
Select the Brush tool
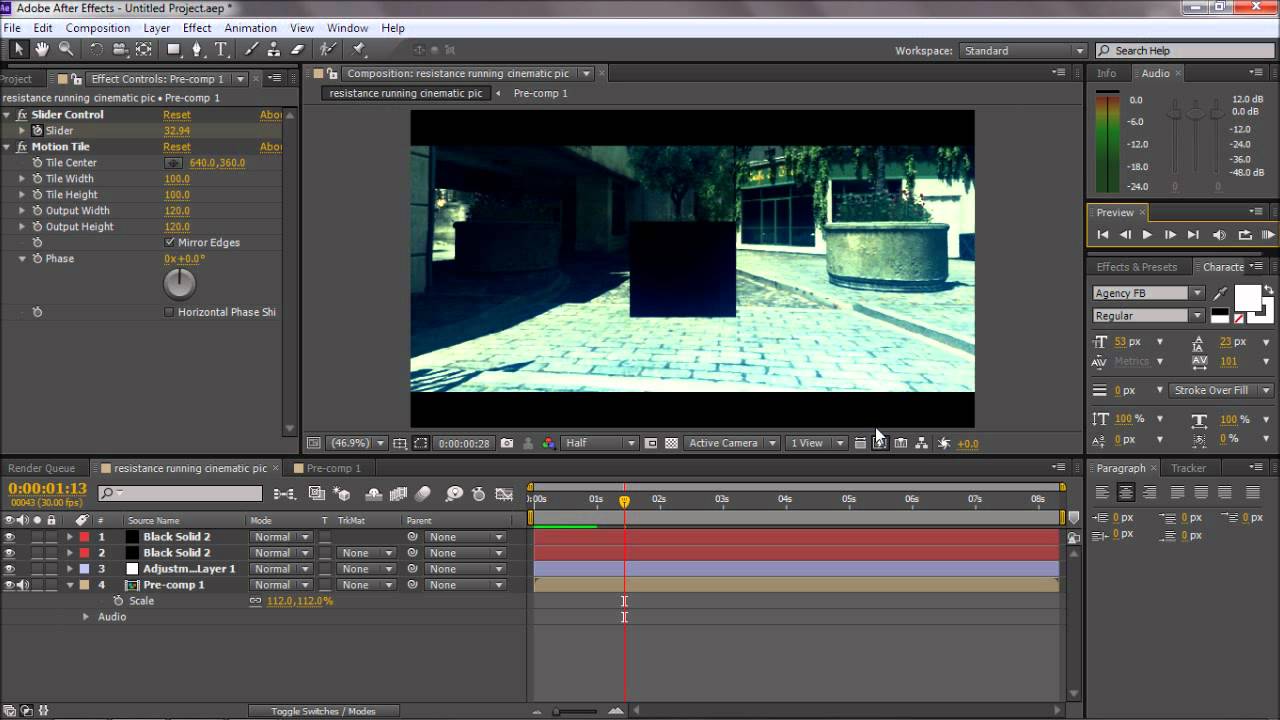click(x=251, y=49)
